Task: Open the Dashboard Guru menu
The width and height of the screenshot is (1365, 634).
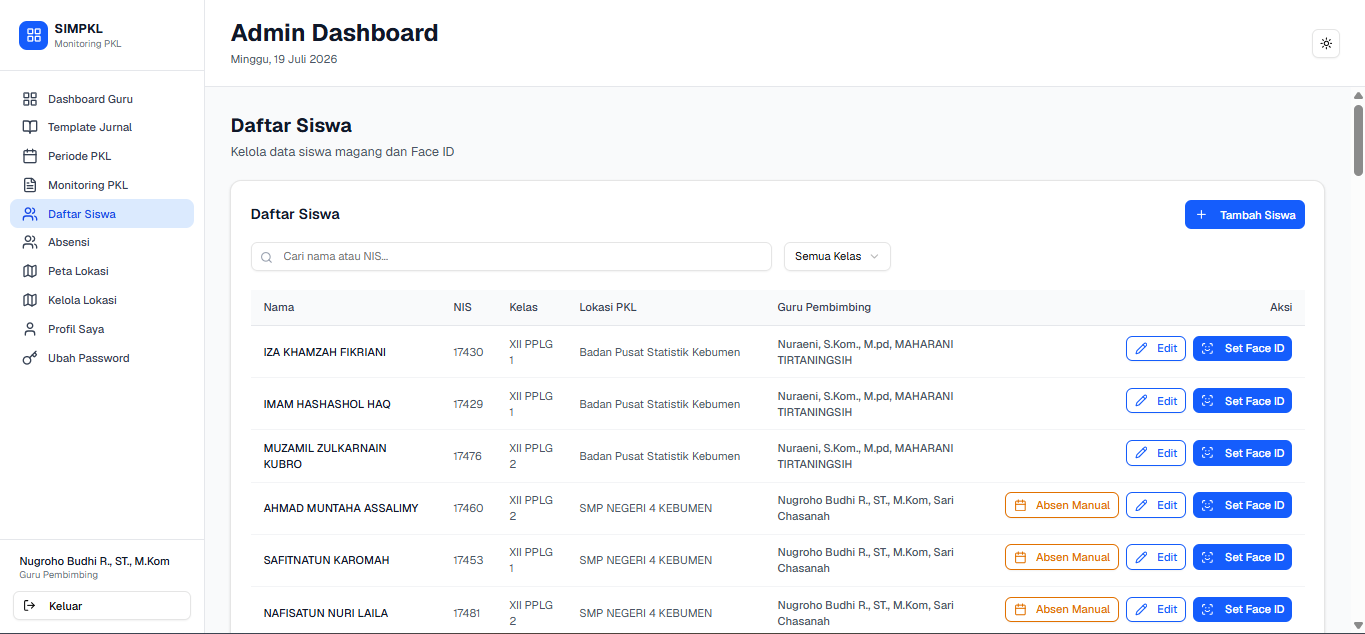Action: (102, 99)
